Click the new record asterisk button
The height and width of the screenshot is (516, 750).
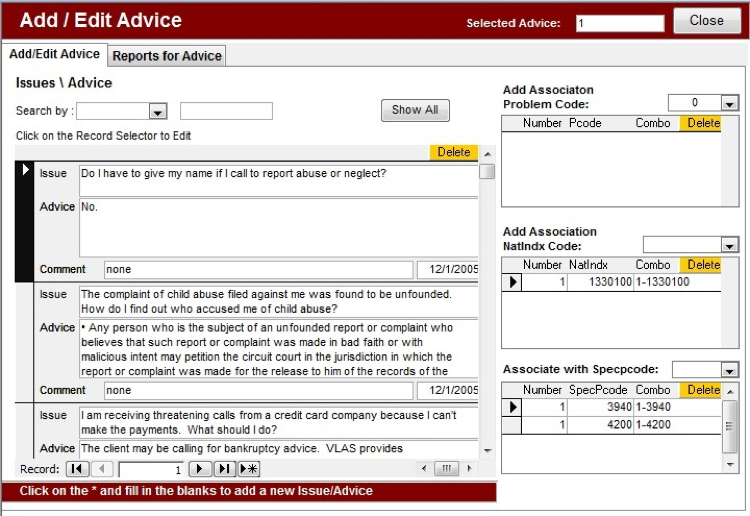[249, 469]
